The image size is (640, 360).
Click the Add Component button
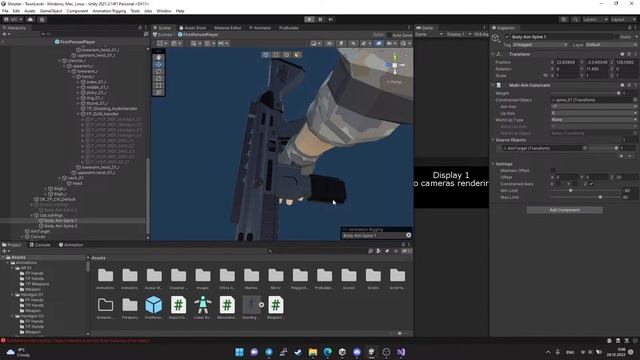[564, 210]
